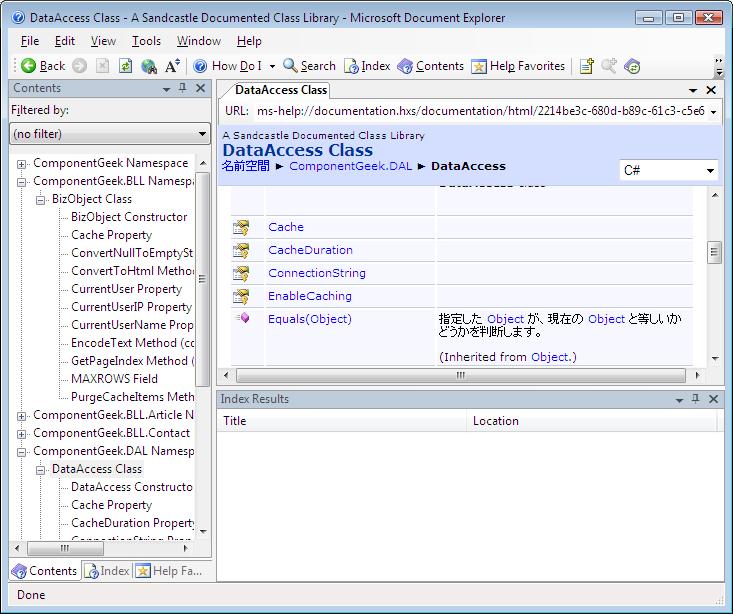Open the Contents panel options arrow
Image resolution: width=733 pixels, height=614 pixels.
point(166,89)
